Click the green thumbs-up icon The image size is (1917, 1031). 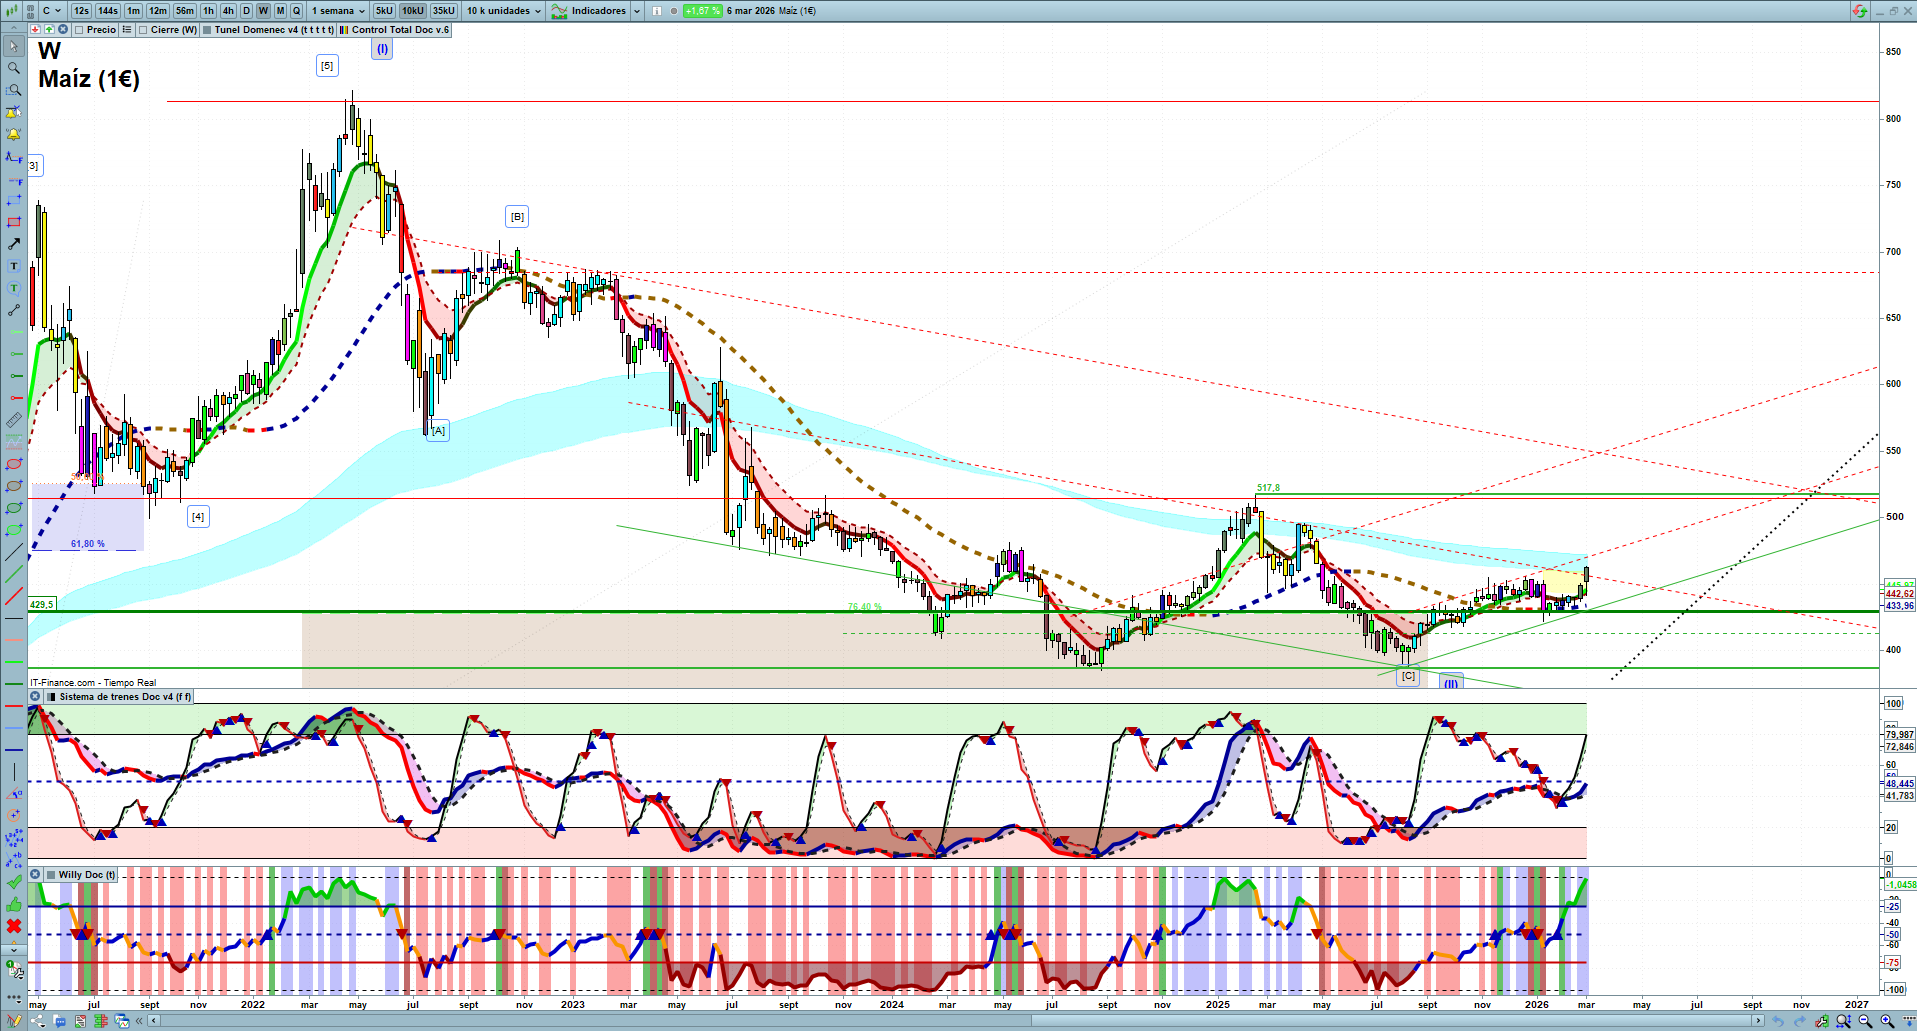pos(14,904)
